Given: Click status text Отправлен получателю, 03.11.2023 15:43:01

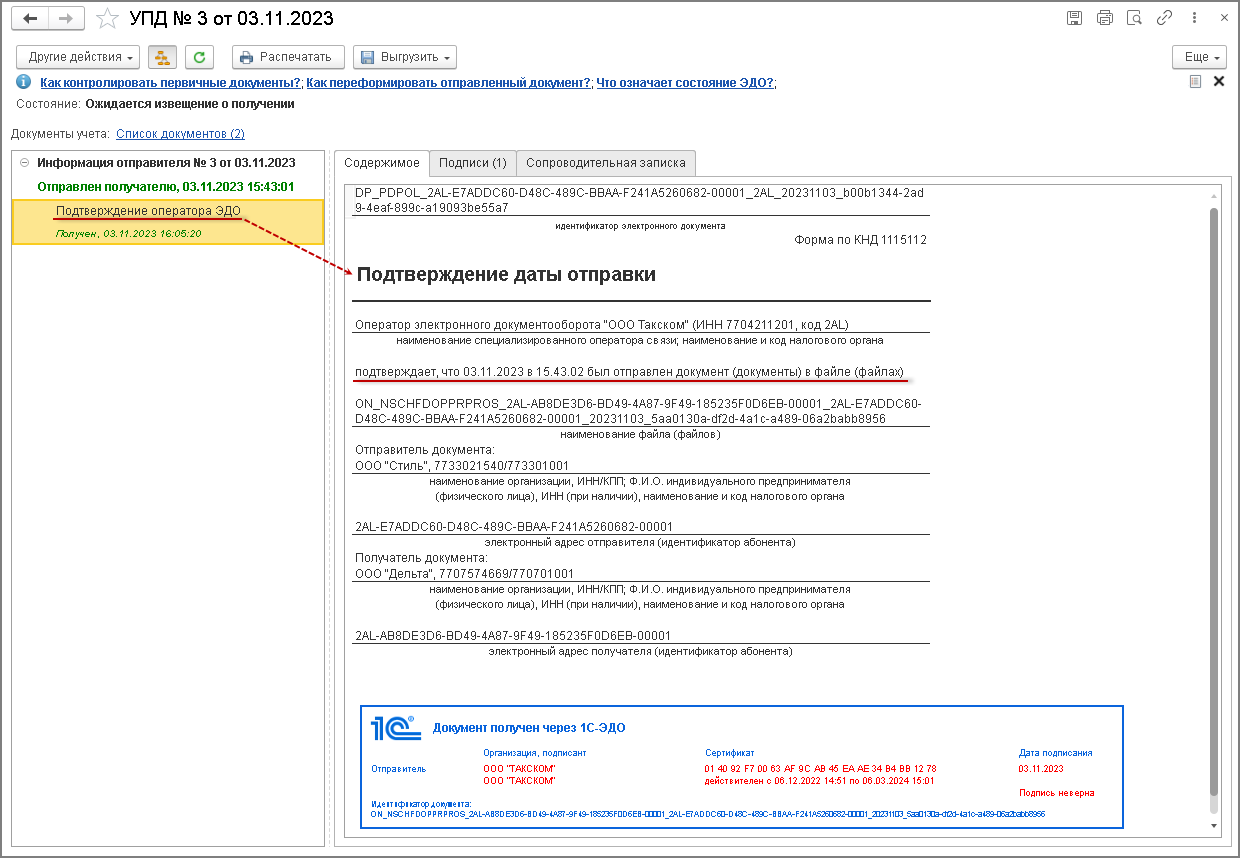Looking at the screenshot, I should click(x=165, y=186).
